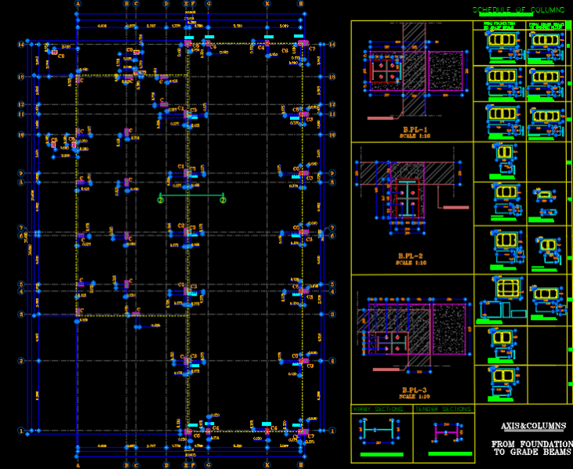Select the green section line 2-2 in plan

click(x=191, y=195)
